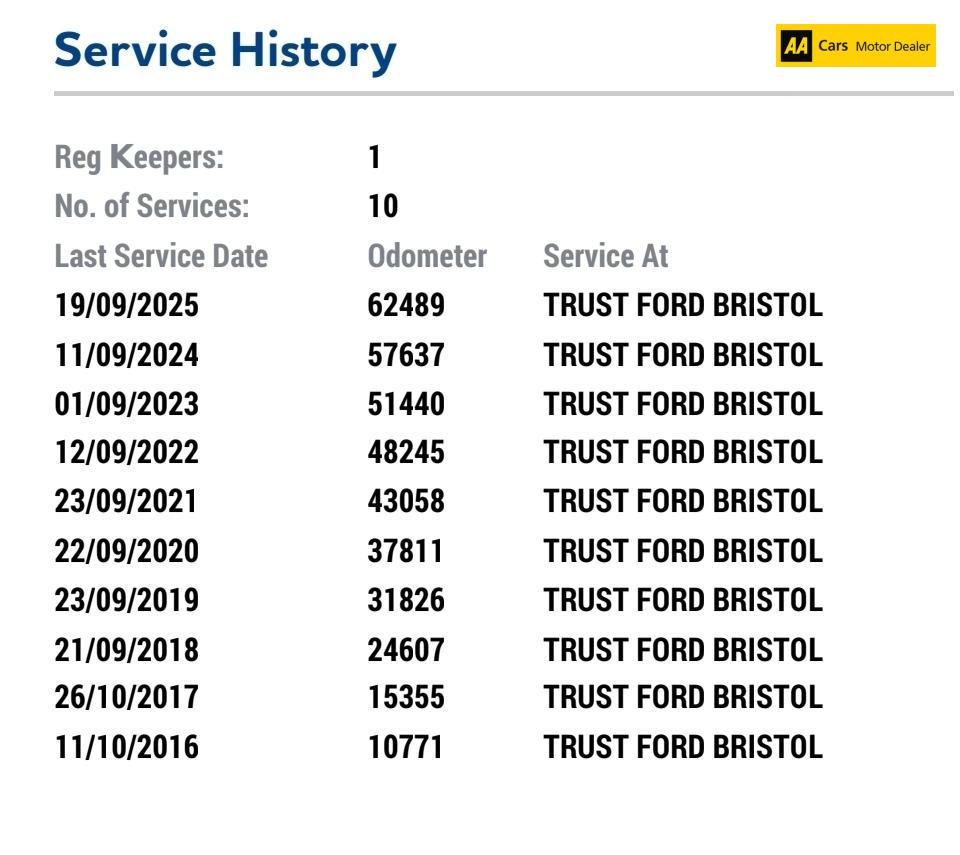
Task: Click the odometer value 24607
Action: click(405, 650)
